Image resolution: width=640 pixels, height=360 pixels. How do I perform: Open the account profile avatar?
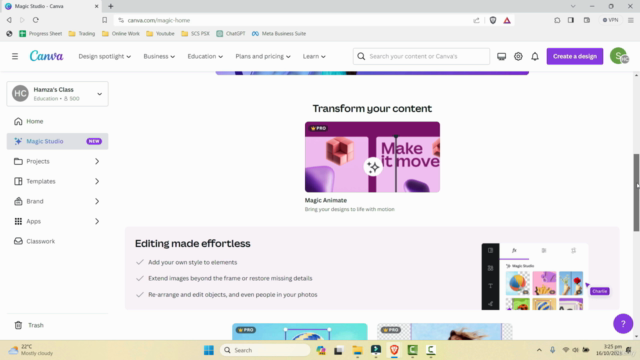(619, 56)
